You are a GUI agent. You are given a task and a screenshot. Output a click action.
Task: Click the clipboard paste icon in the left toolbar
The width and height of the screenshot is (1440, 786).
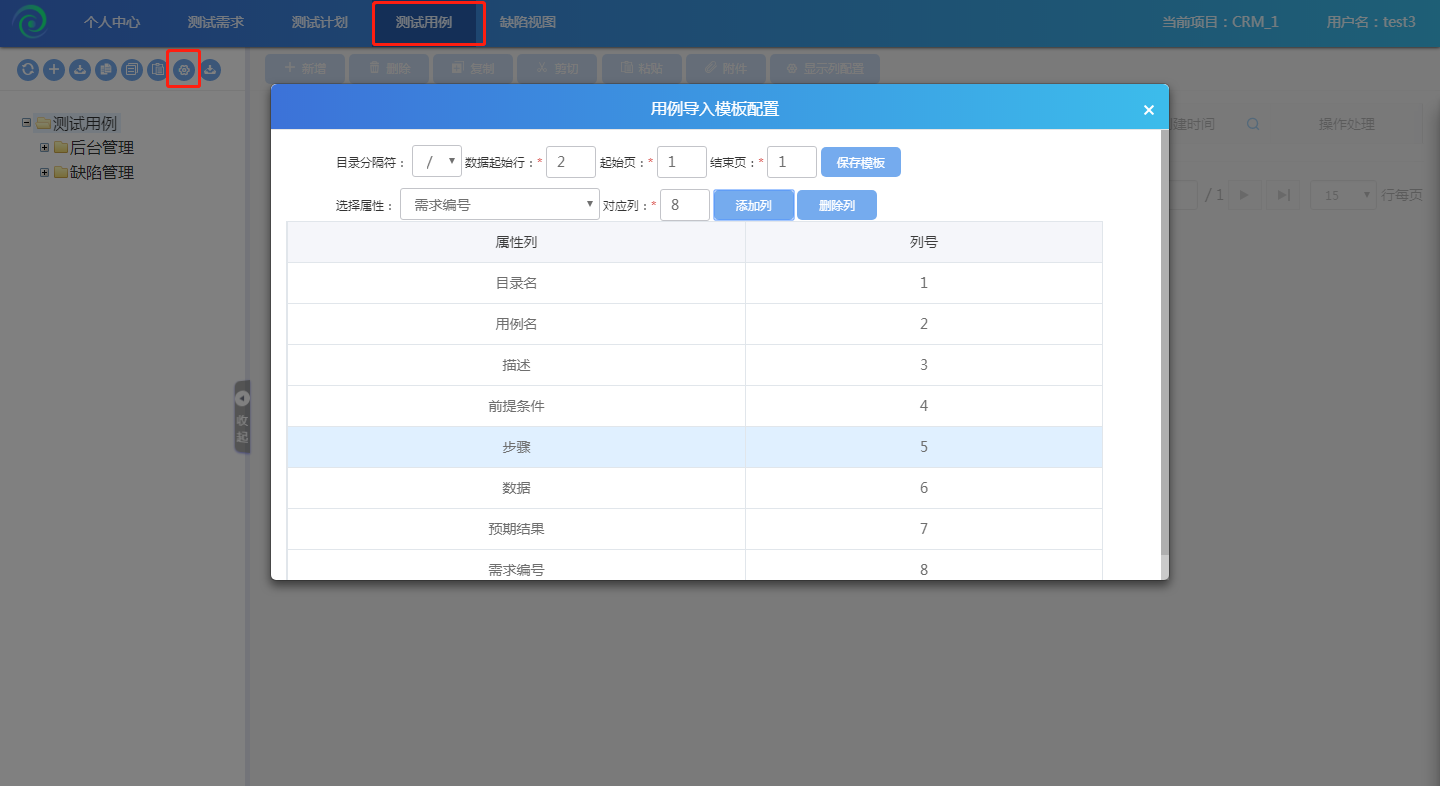tap(157, 70)
